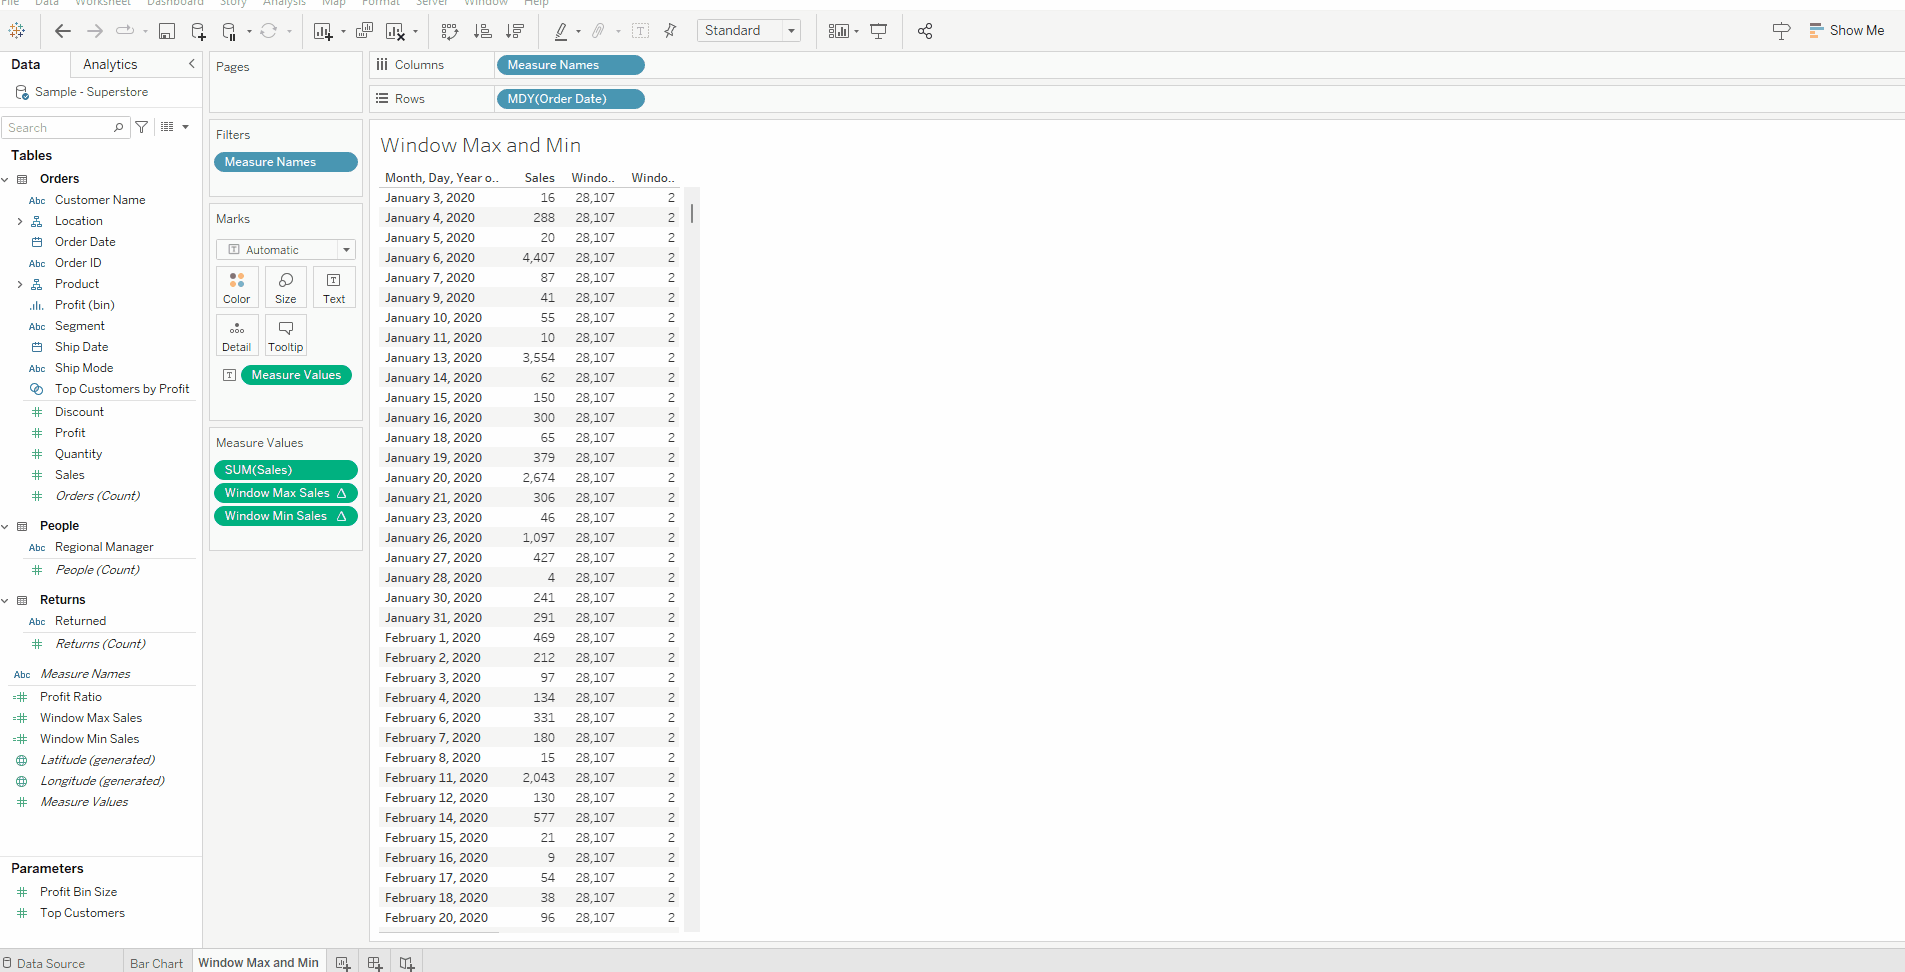The width and height of the screenshot is (1905, 972).
Task: Open the Tooltip editor on the Marks card
Action: tap(285, 335)
